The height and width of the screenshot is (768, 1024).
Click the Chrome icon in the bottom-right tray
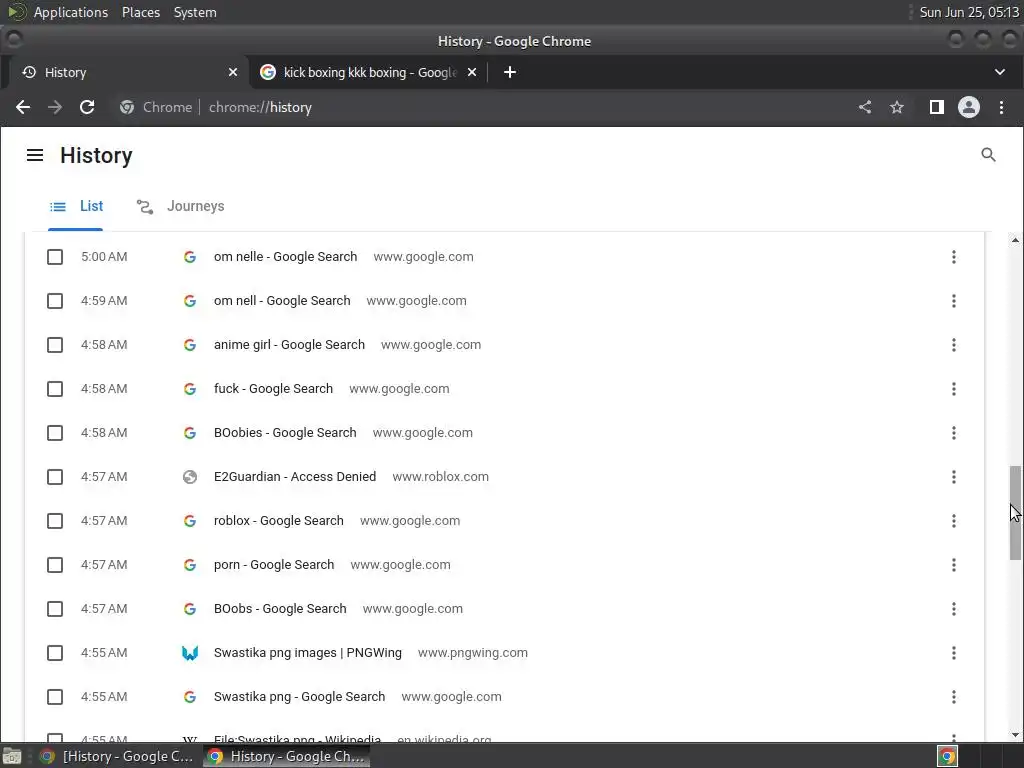[947, 756]
